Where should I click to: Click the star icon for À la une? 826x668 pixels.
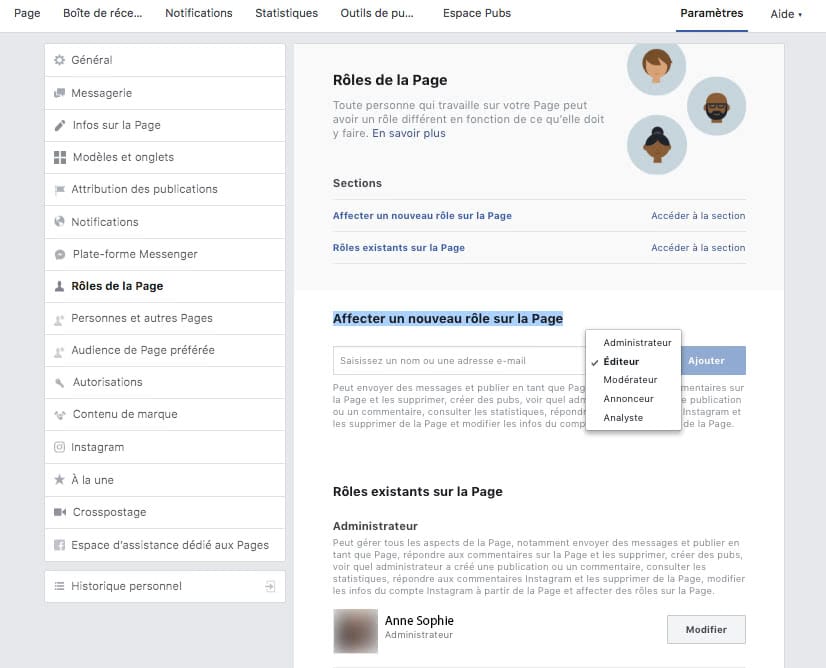coord(59,480)
